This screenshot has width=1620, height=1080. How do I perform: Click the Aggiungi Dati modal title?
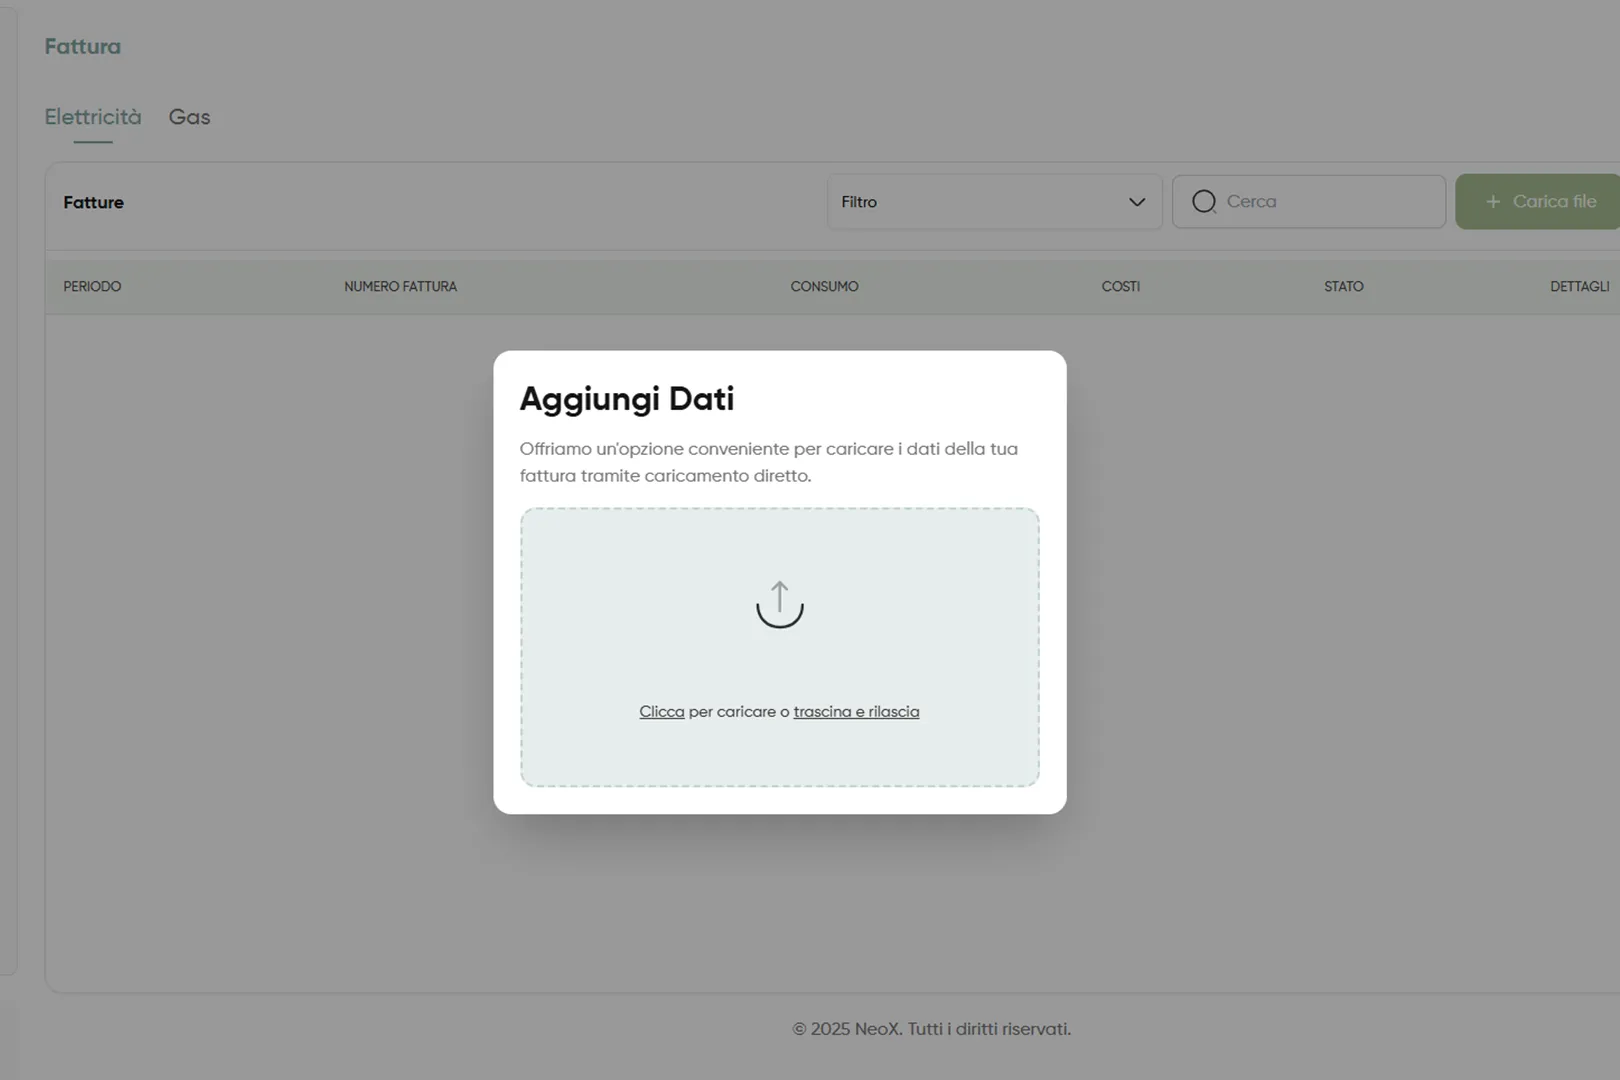626,398
